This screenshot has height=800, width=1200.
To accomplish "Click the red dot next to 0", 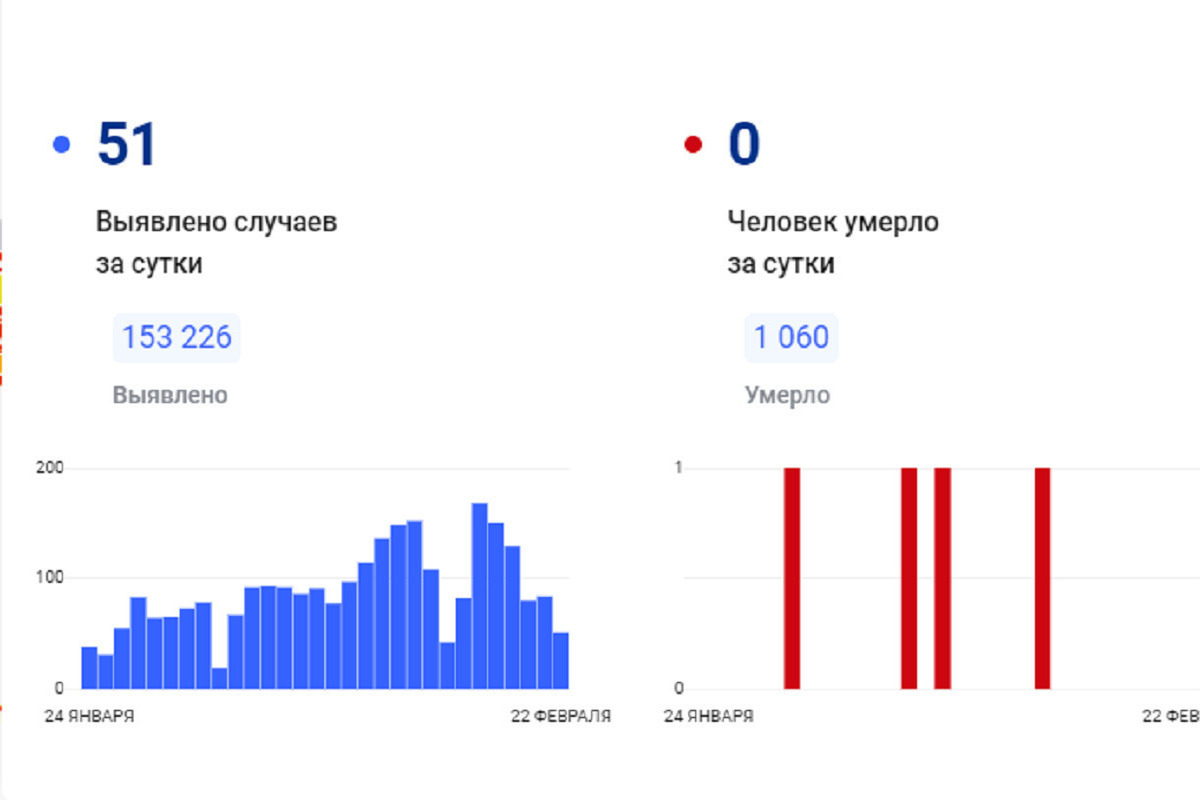I will (692, 146).
